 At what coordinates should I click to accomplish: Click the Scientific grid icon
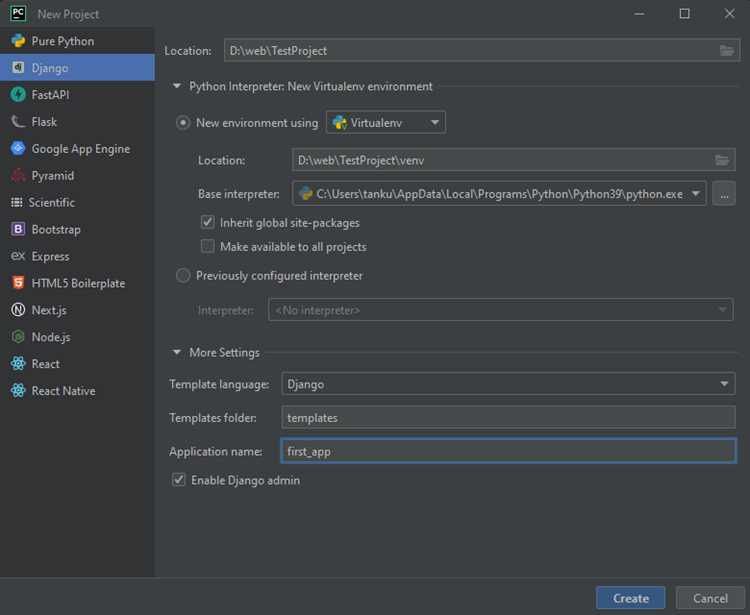(17, 202)
